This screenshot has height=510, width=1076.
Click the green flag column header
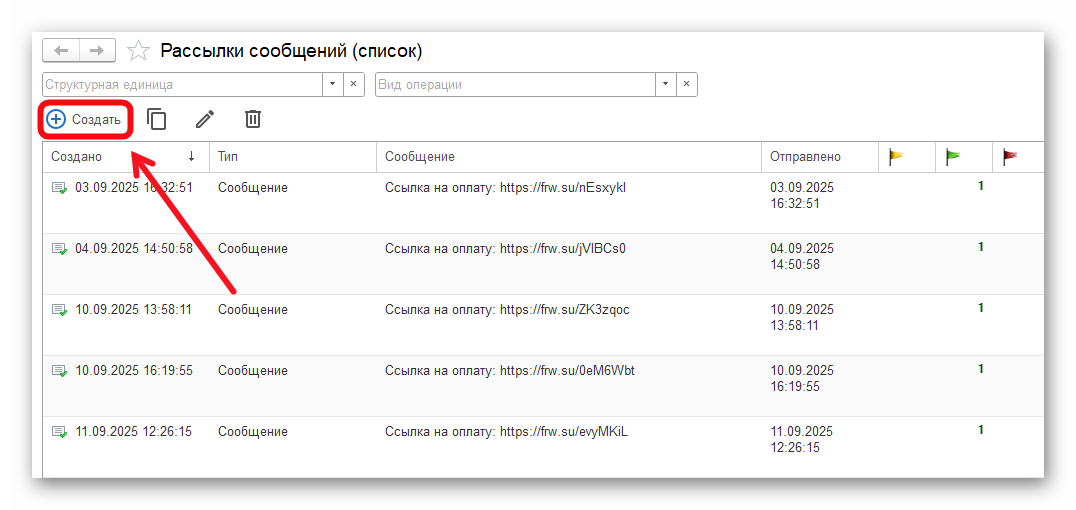(953, 157)
